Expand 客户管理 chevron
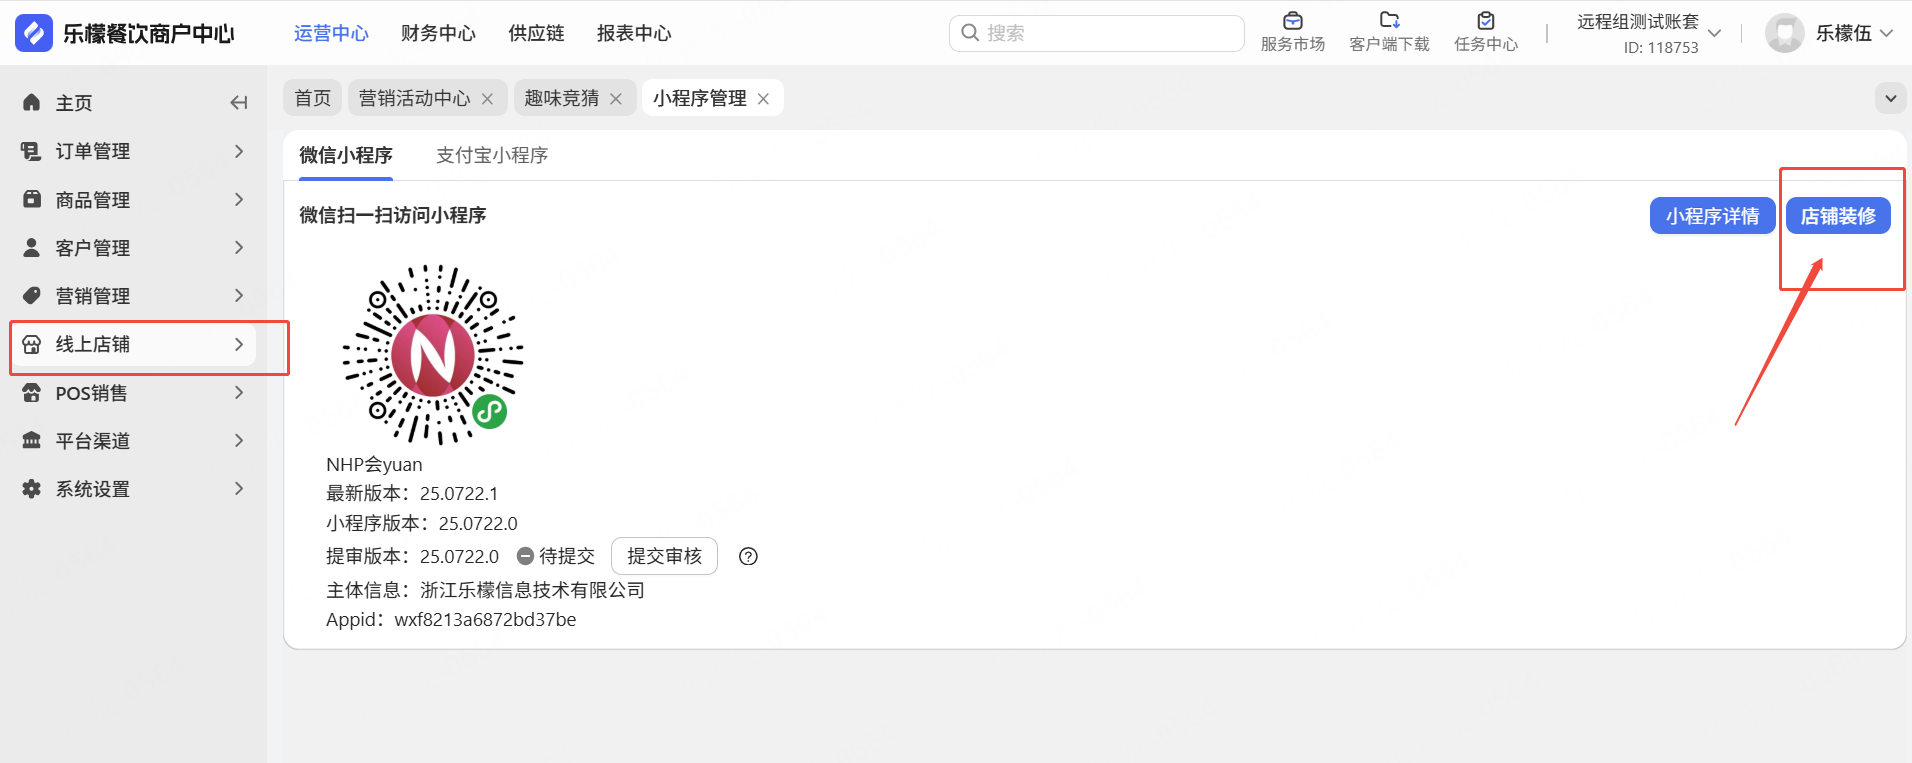The image size is (1912, 763). (x=239, y=247)
